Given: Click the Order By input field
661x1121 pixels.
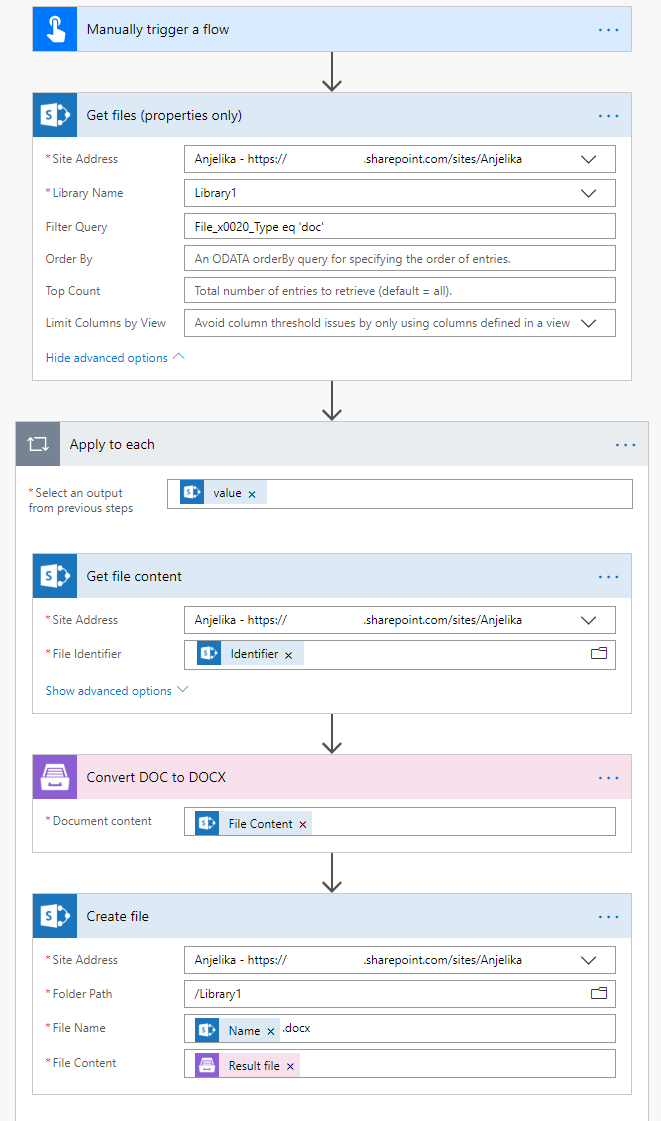Looking at the screenshot, I should pos(399,259).
